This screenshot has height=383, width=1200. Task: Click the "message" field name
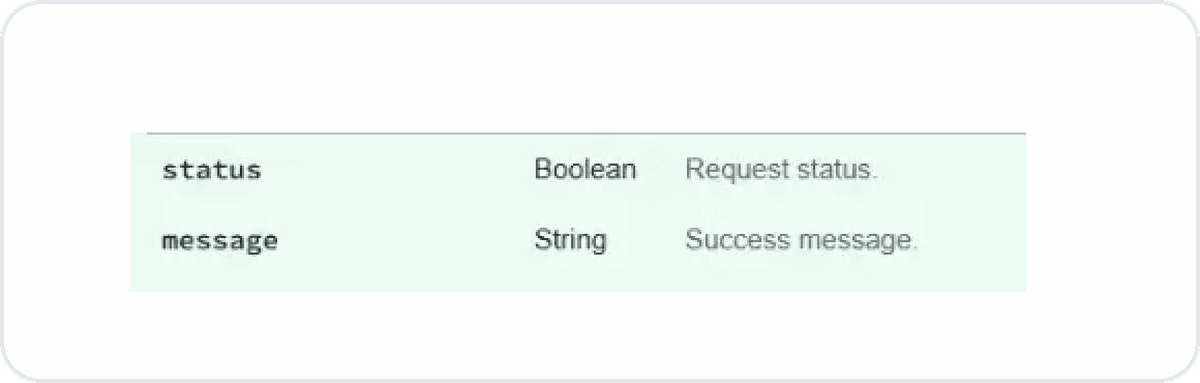pos(220,242)
